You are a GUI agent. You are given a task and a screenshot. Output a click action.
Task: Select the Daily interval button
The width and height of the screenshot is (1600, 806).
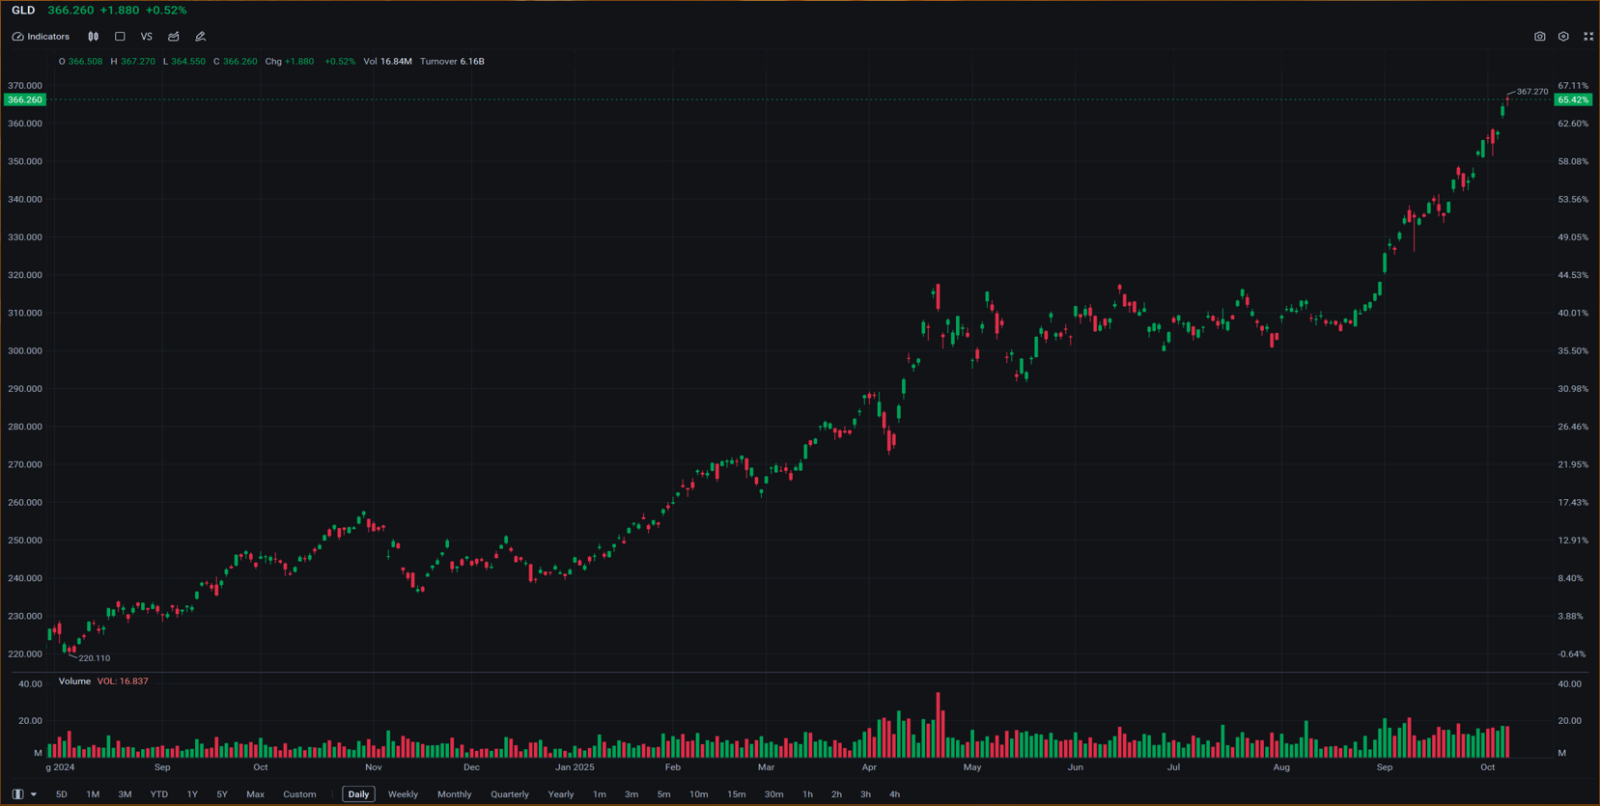[x=358, y=794]
